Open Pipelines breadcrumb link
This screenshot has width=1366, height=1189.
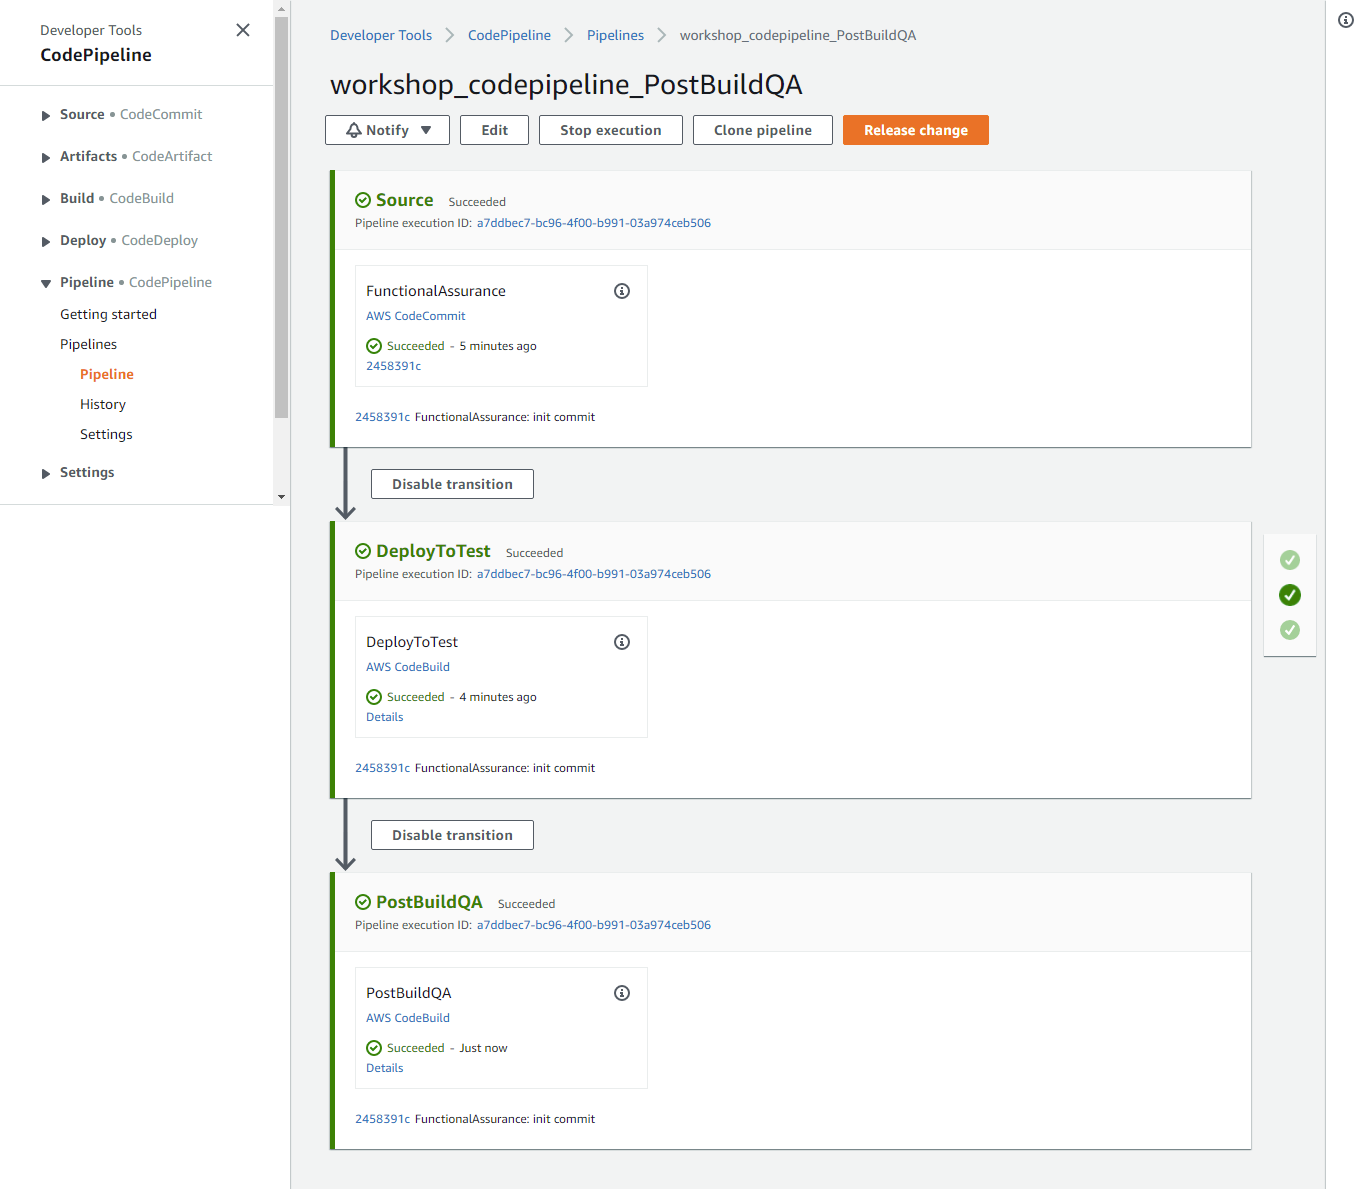615,35
